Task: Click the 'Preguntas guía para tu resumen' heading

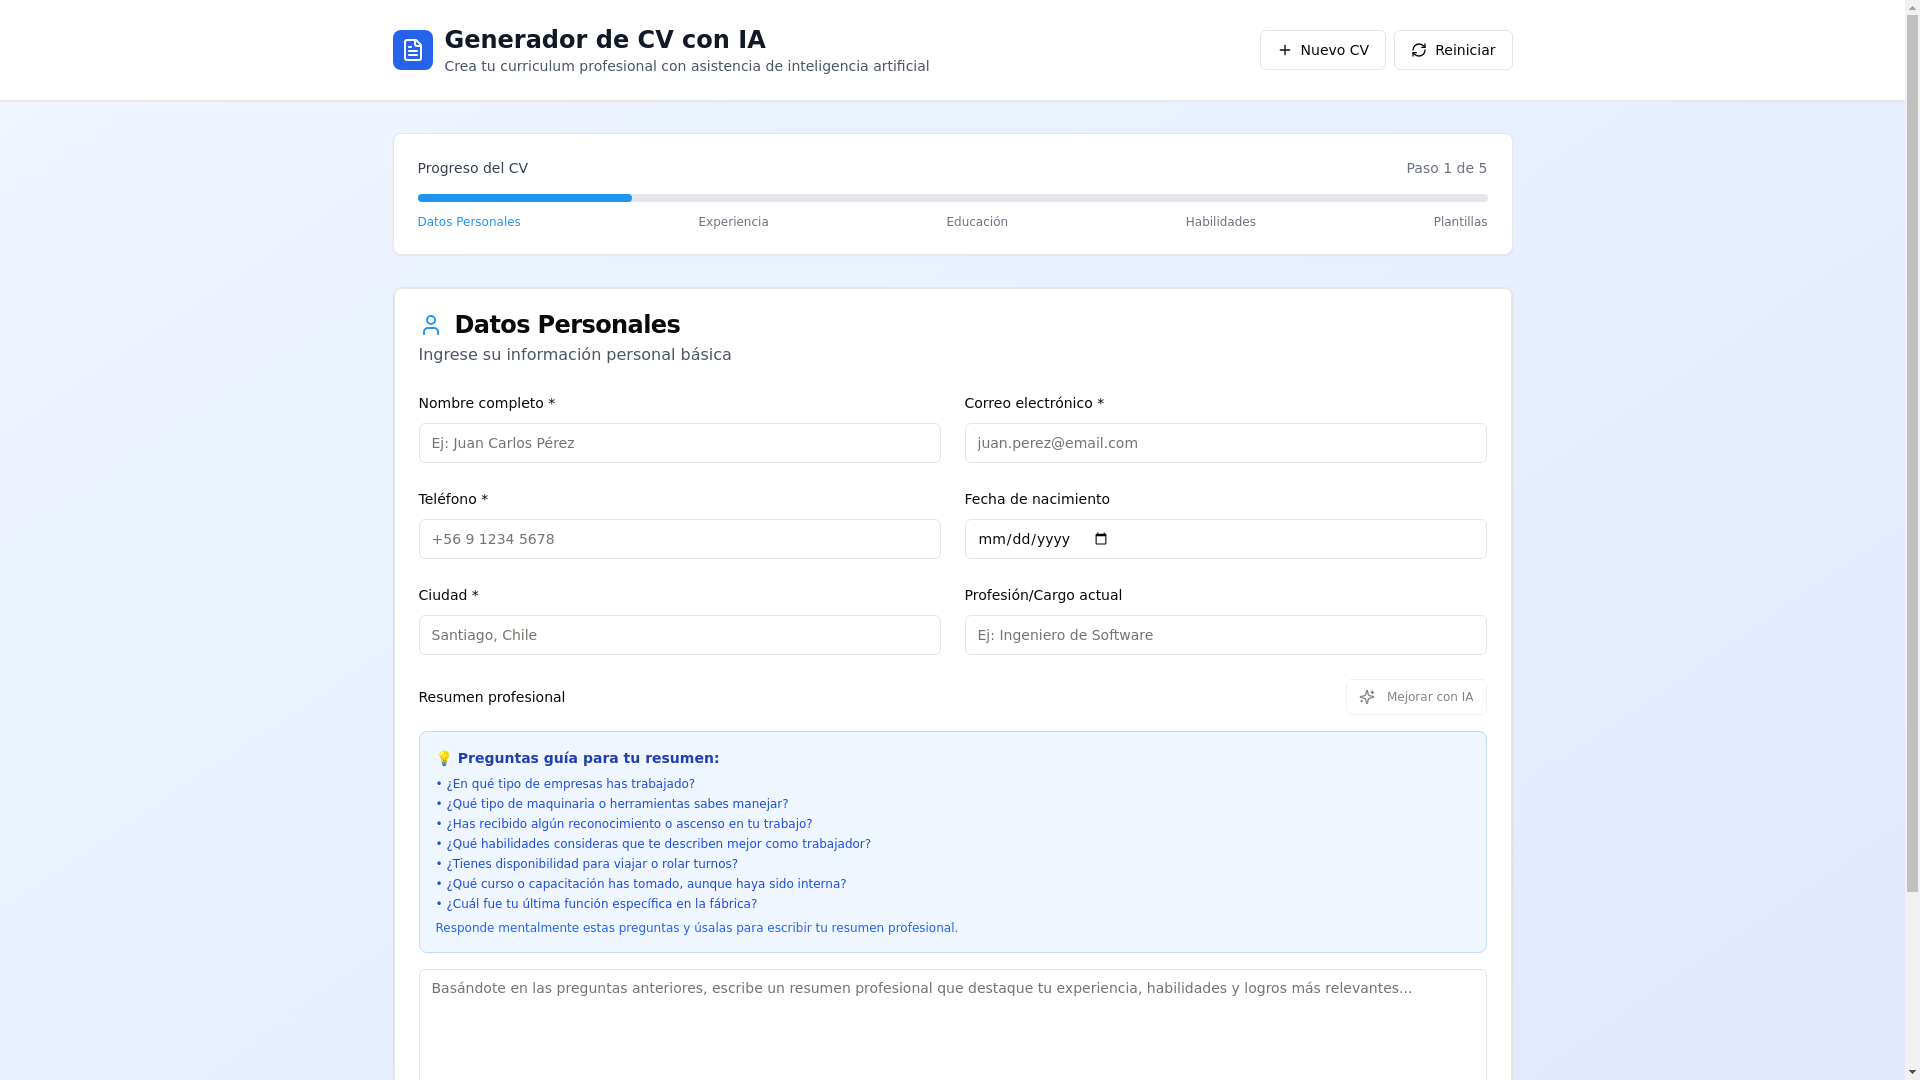Action: (x=588, y=758)
